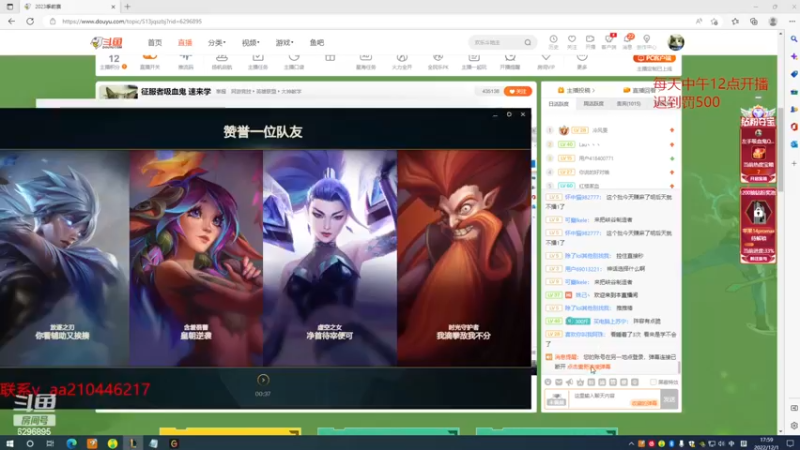This screenshot has width=800, height=450.
Task: Click the chat message input field
Action: (616, 399)
